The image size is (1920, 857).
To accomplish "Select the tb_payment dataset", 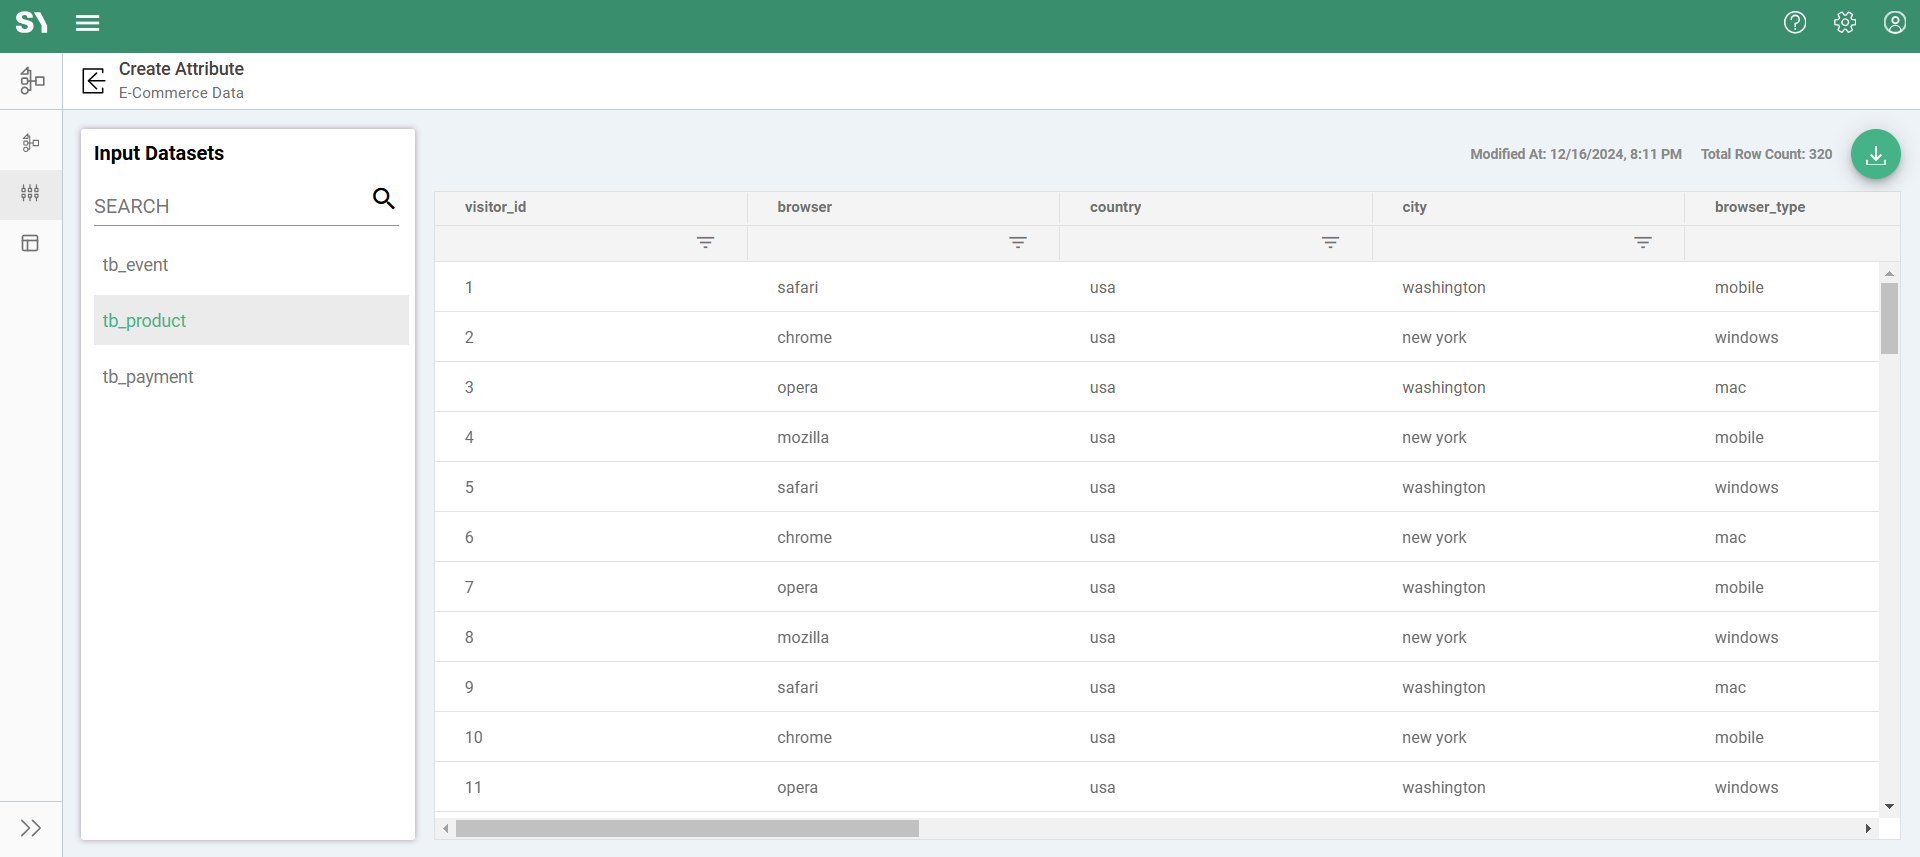I will coord(148,377).
